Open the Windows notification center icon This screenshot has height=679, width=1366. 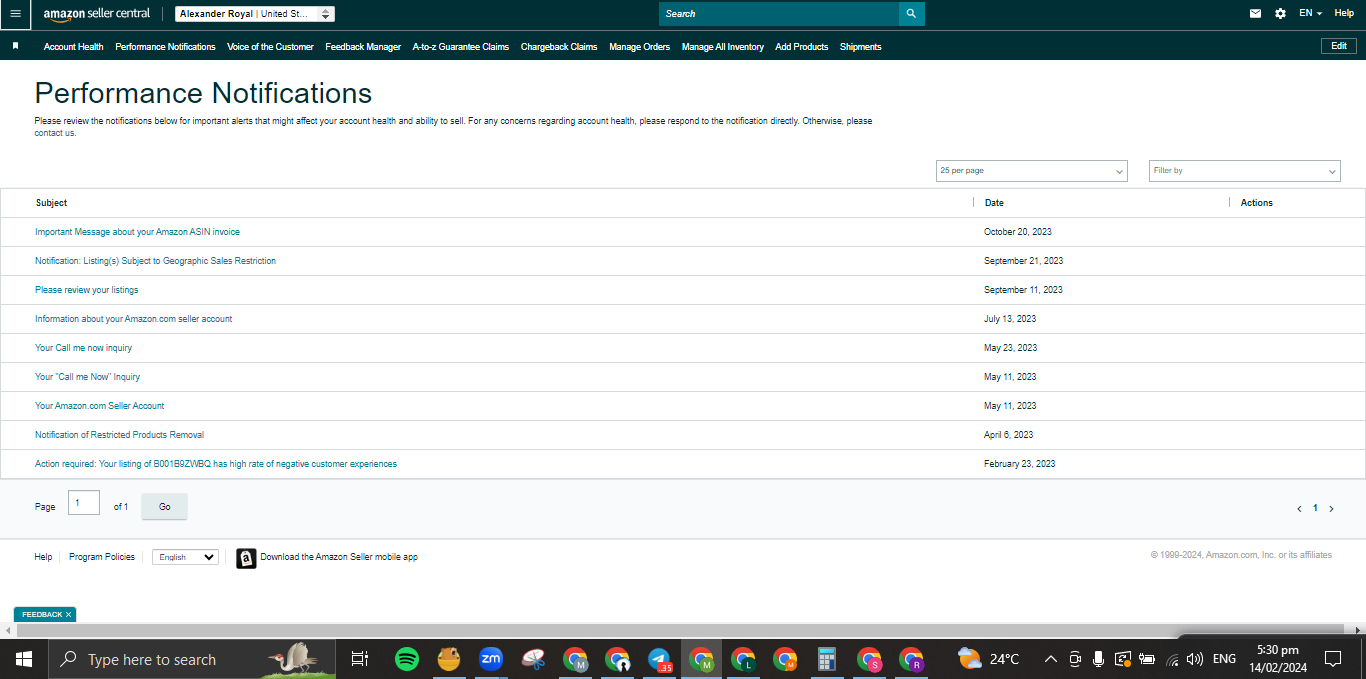point(1333,659)
